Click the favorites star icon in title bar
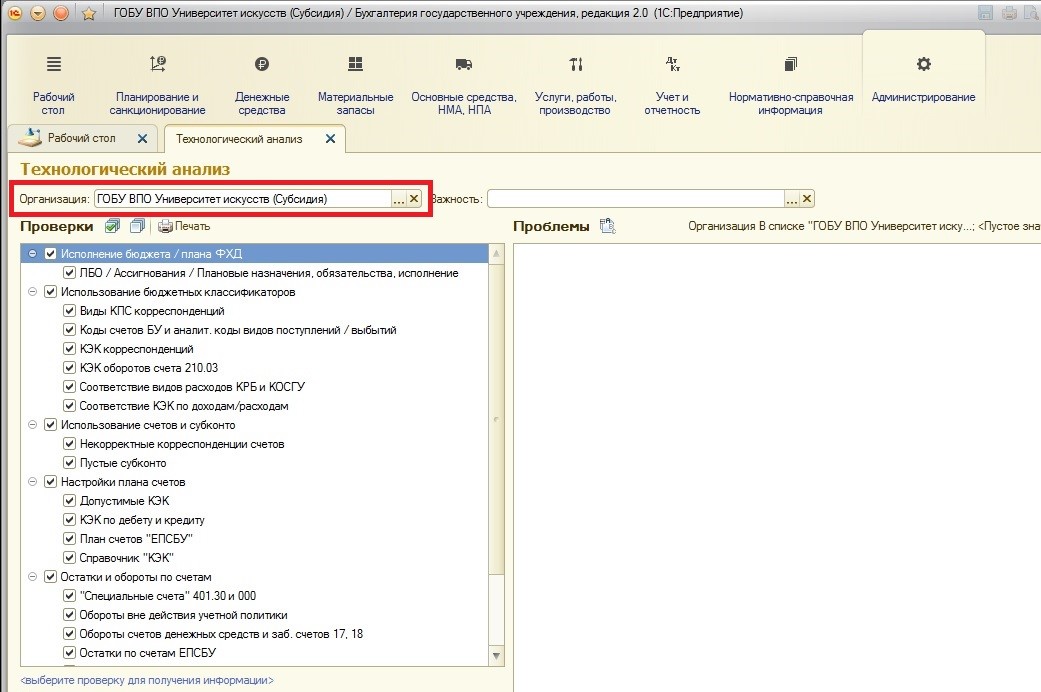 (88, 13)
